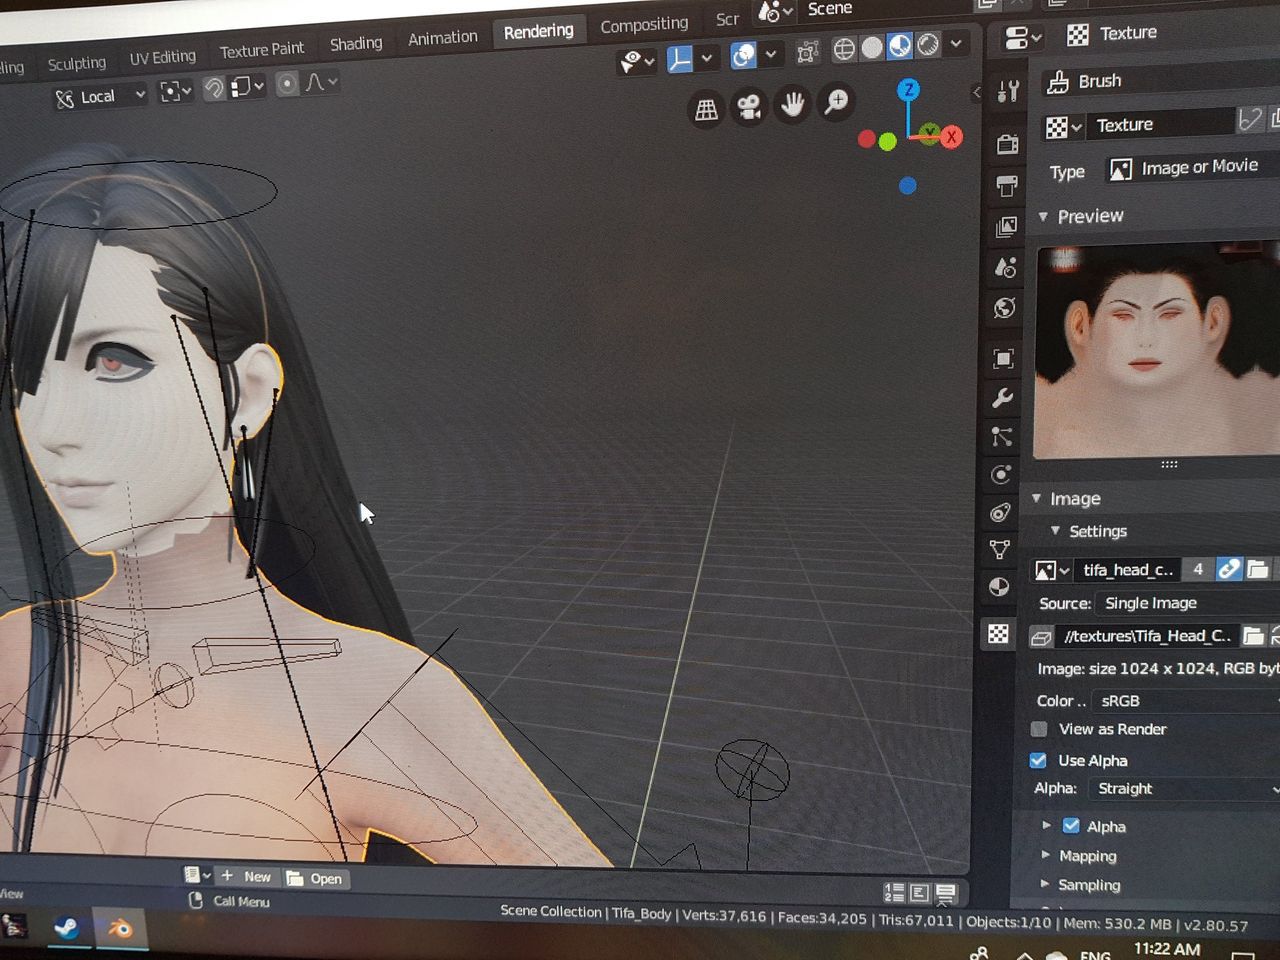Toggle X-ray mode in the viewport header
This screenshot has width=1280, height=960.
808,51
